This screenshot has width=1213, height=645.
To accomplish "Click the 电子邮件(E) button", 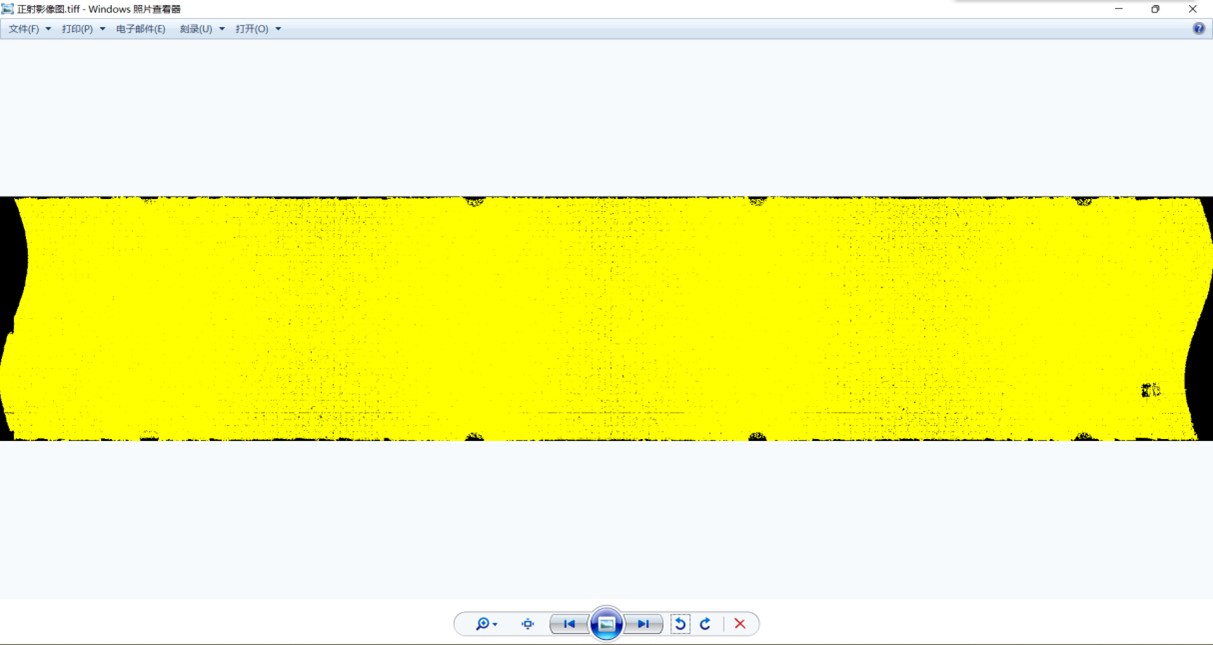I will (x=141, y=29).
